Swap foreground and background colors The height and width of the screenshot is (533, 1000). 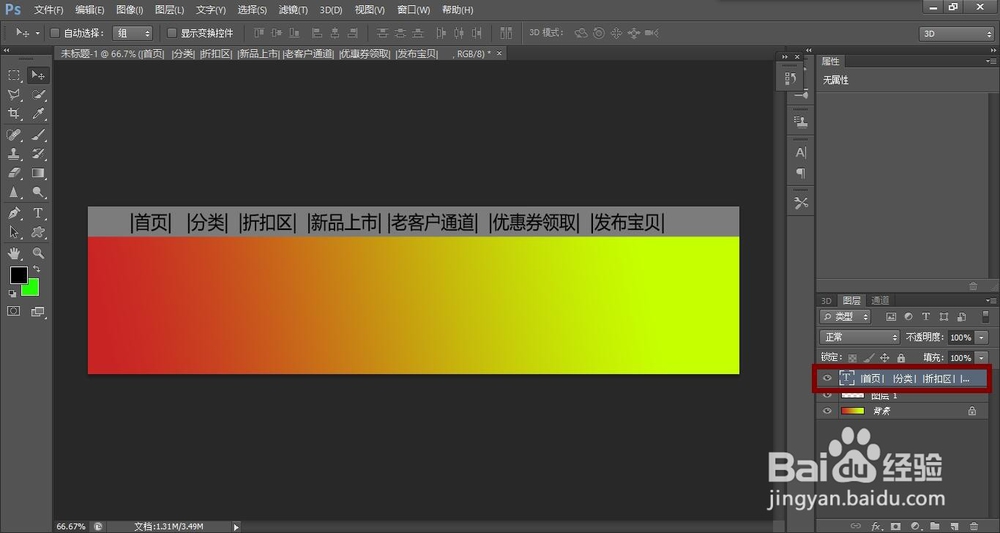(x=36, y=269)
